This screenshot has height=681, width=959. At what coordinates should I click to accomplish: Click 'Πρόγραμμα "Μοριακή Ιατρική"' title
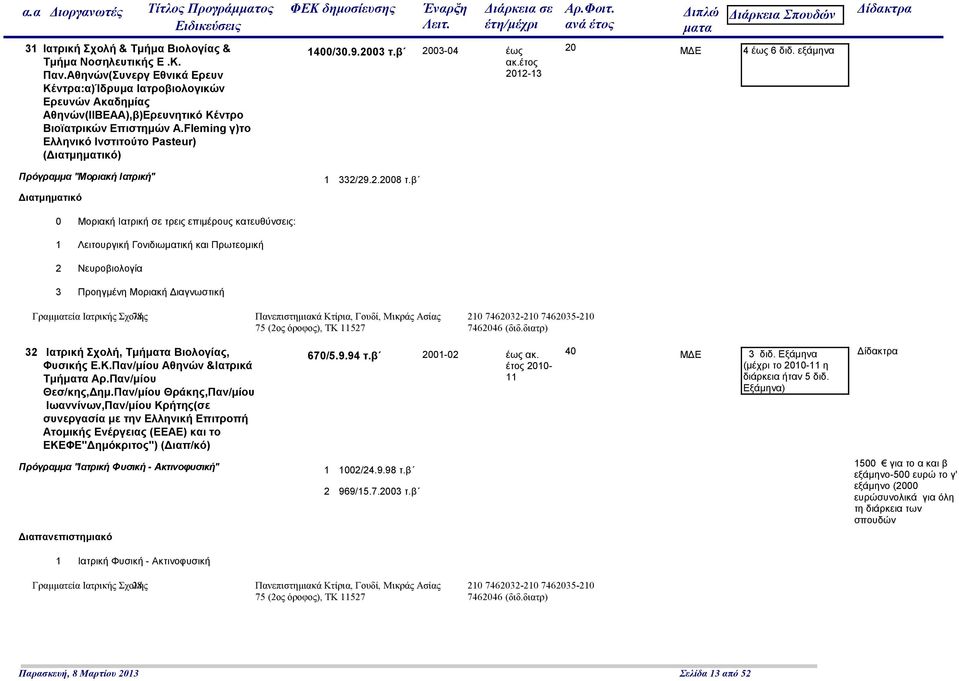(87, 177)
